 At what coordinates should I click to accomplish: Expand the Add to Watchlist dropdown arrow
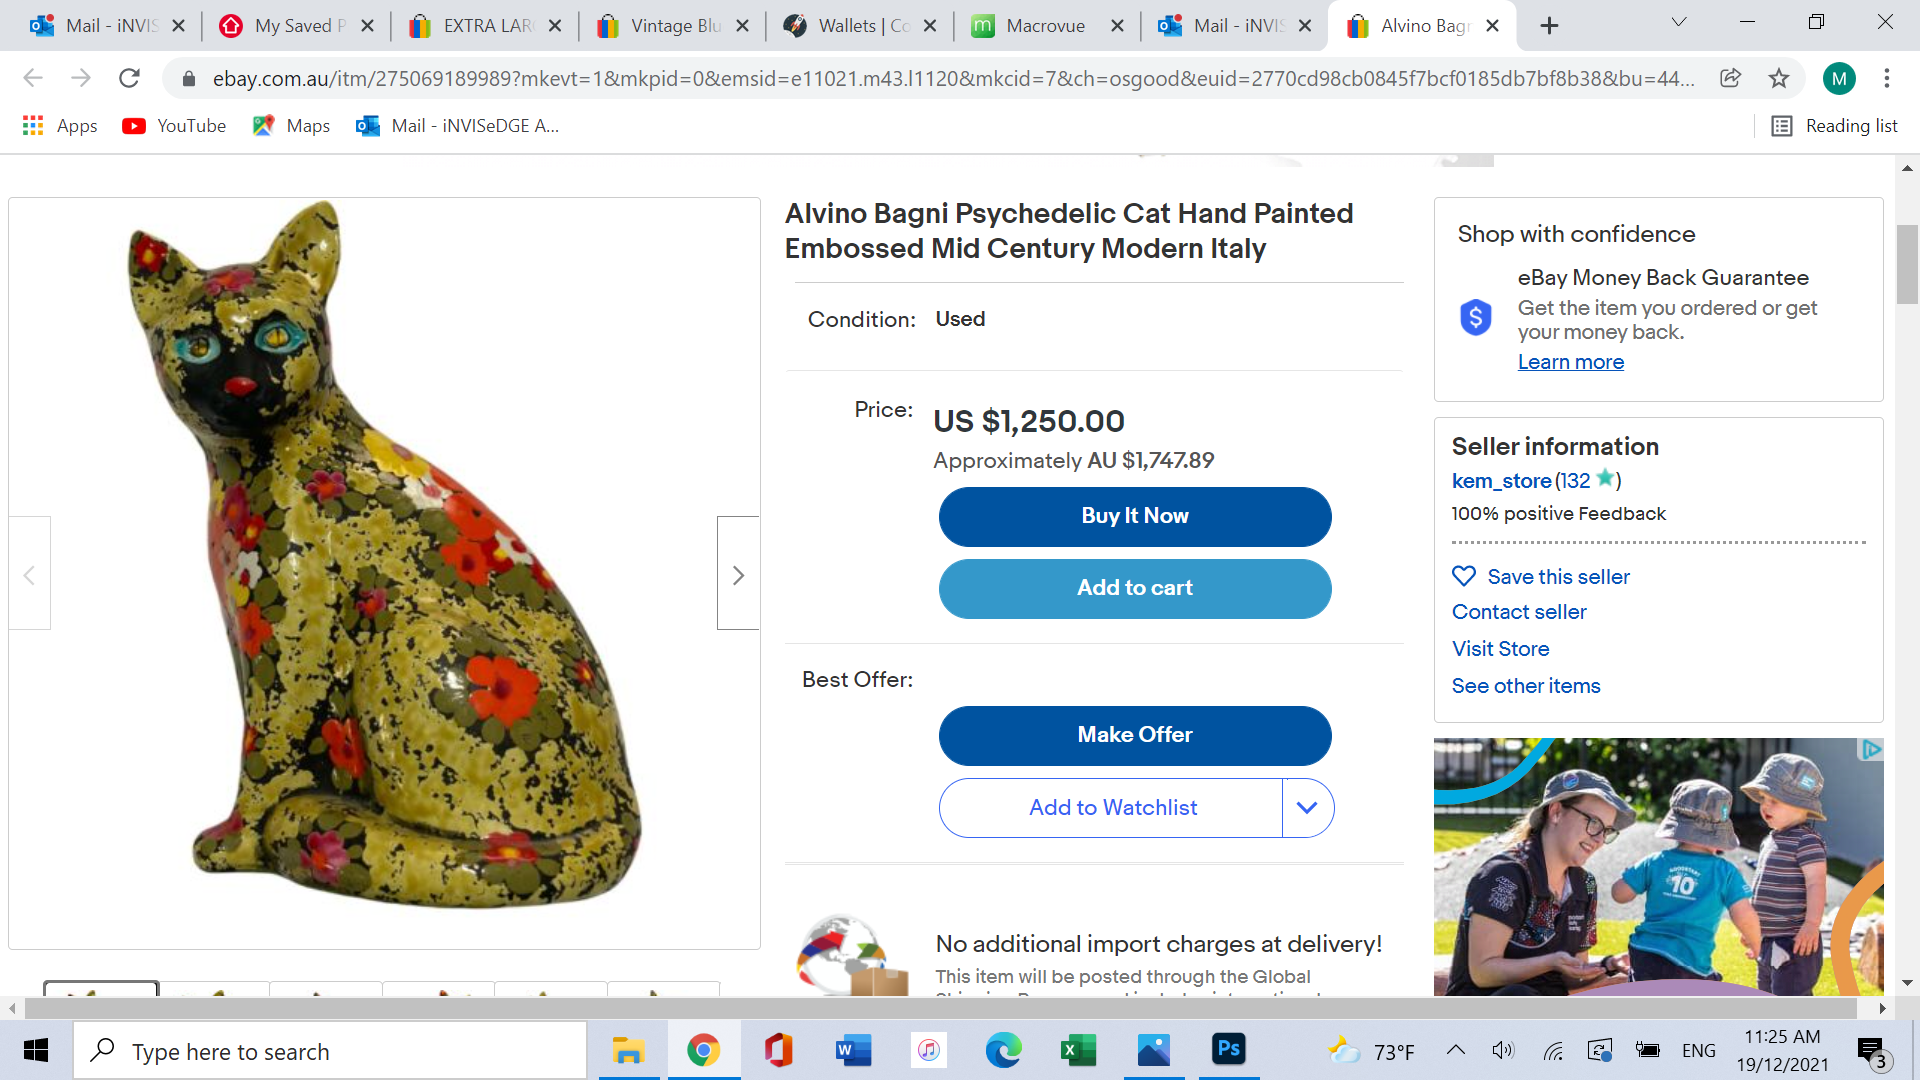tap(1307, 808)
